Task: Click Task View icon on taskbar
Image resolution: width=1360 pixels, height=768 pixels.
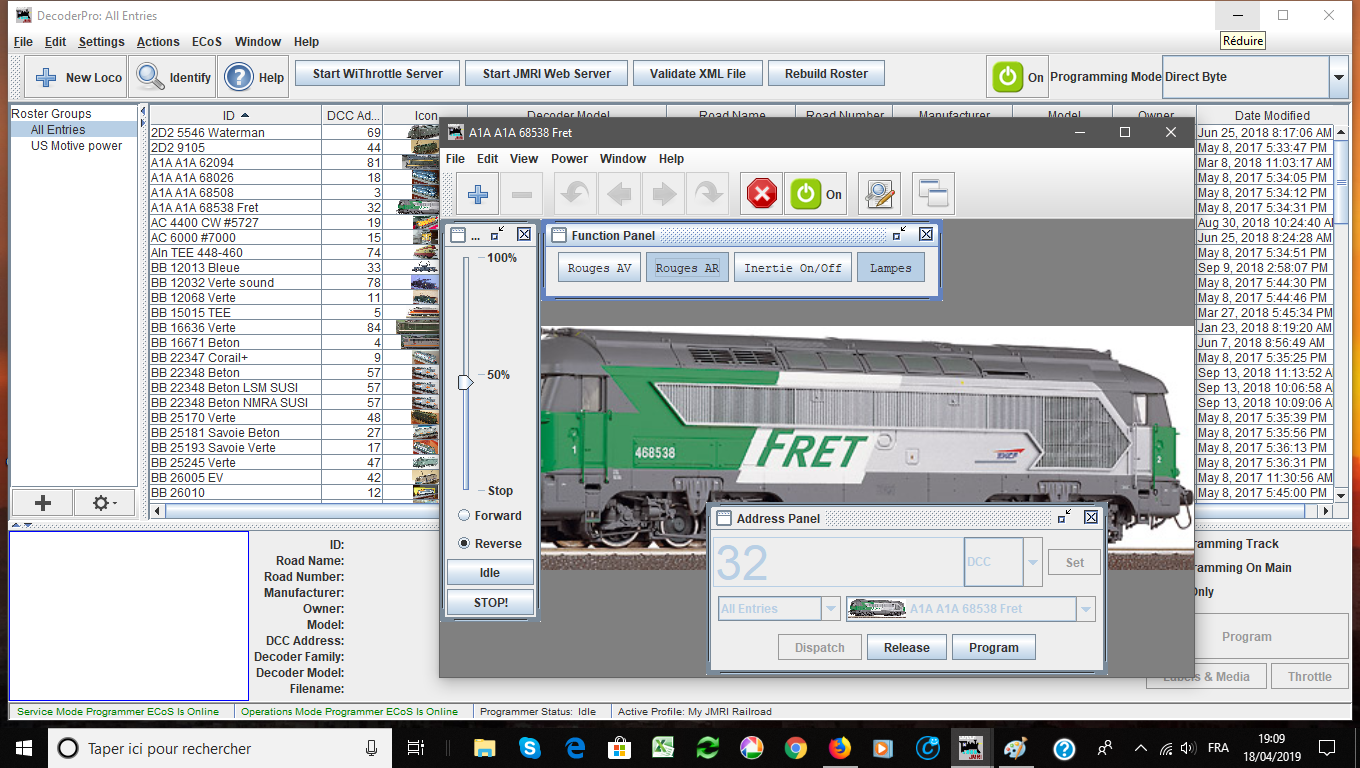Action: coord(416,748)
